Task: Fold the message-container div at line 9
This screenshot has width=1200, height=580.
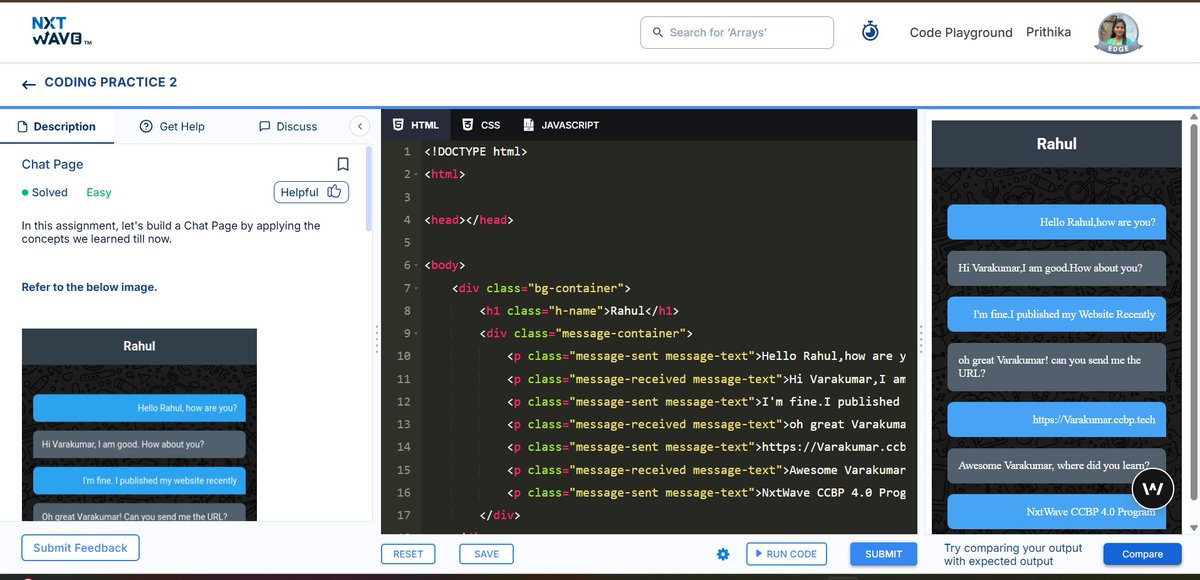Action: pos(416,334)
